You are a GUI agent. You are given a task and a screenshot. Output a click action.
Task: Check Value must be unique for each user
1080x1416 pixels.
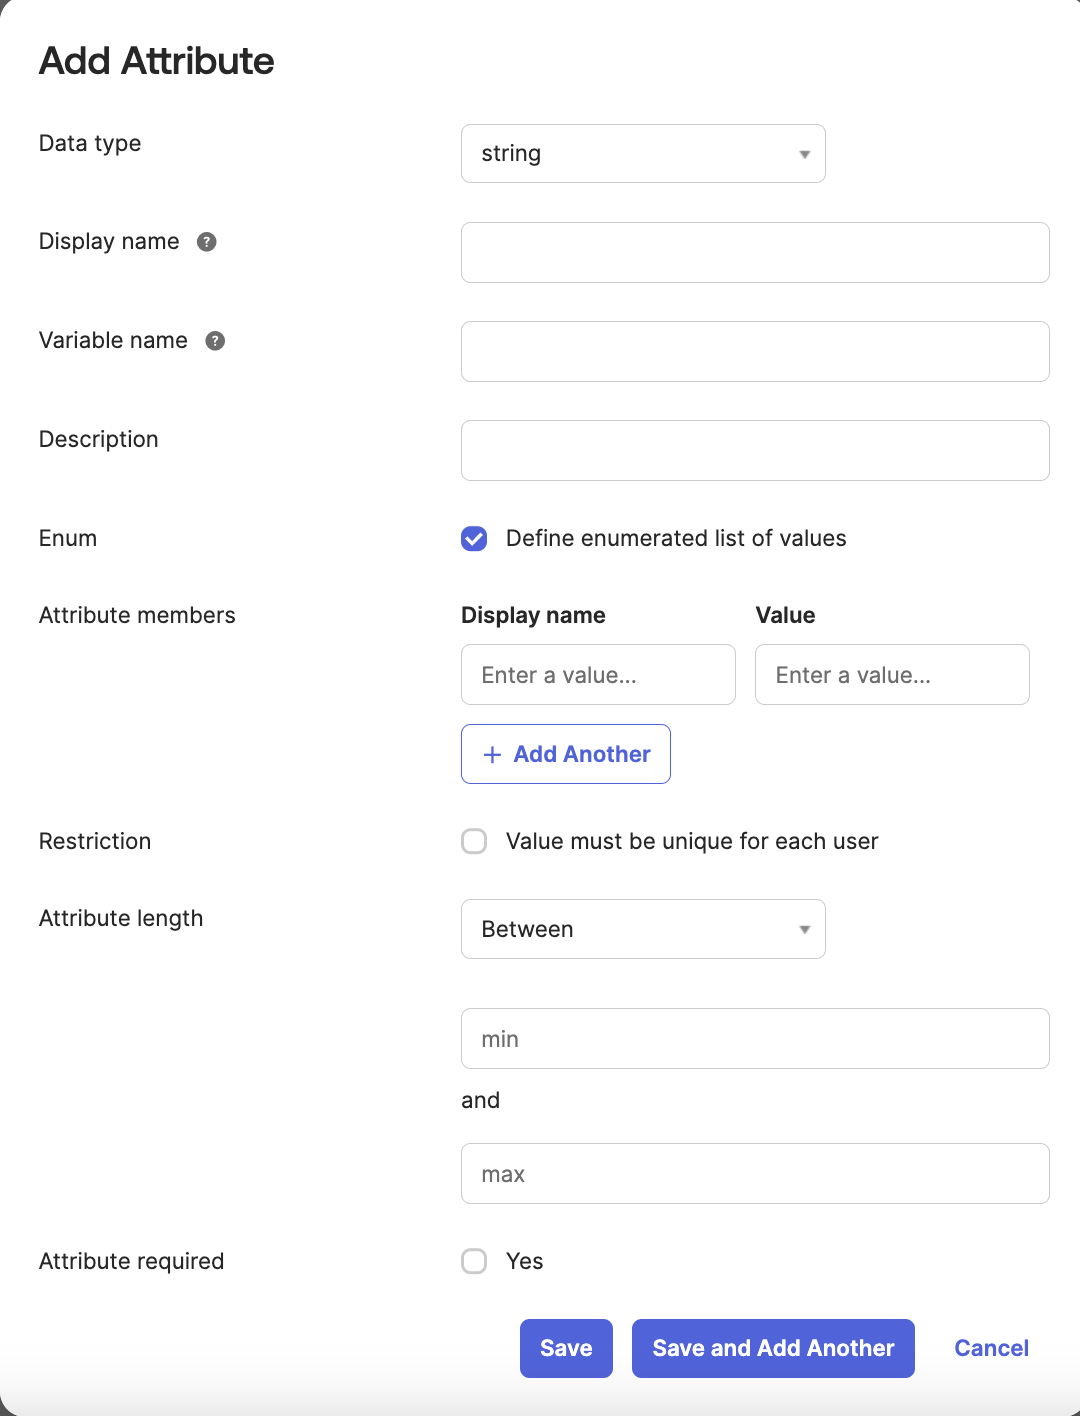pyautogui.click(x=474, y=841)
